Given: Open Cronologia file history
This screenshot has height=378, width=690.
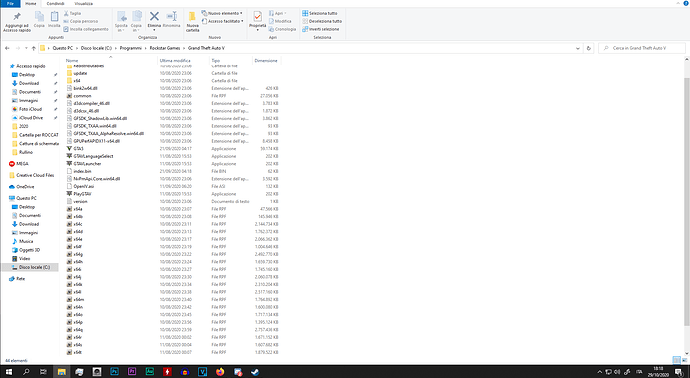Looking at the screenshot, I should [x=282, y=29].
